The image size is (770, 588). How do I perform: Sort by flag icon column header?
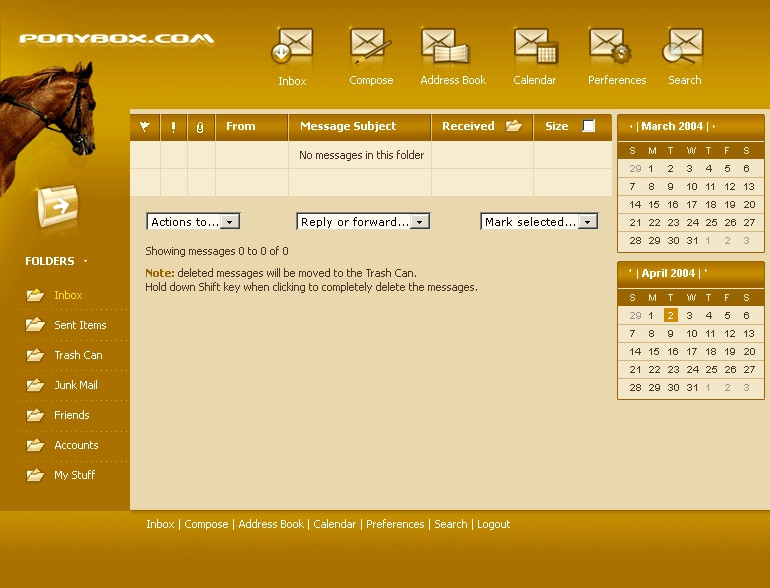145,127
